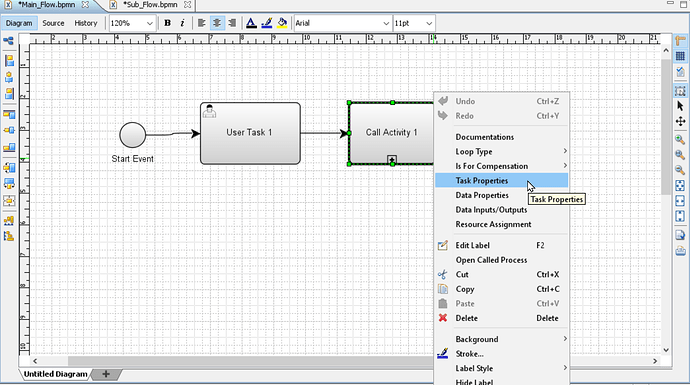The width and height of the screenshot is (690, 385).
Task: Select Data Properties in context menu
Action: 502,195
